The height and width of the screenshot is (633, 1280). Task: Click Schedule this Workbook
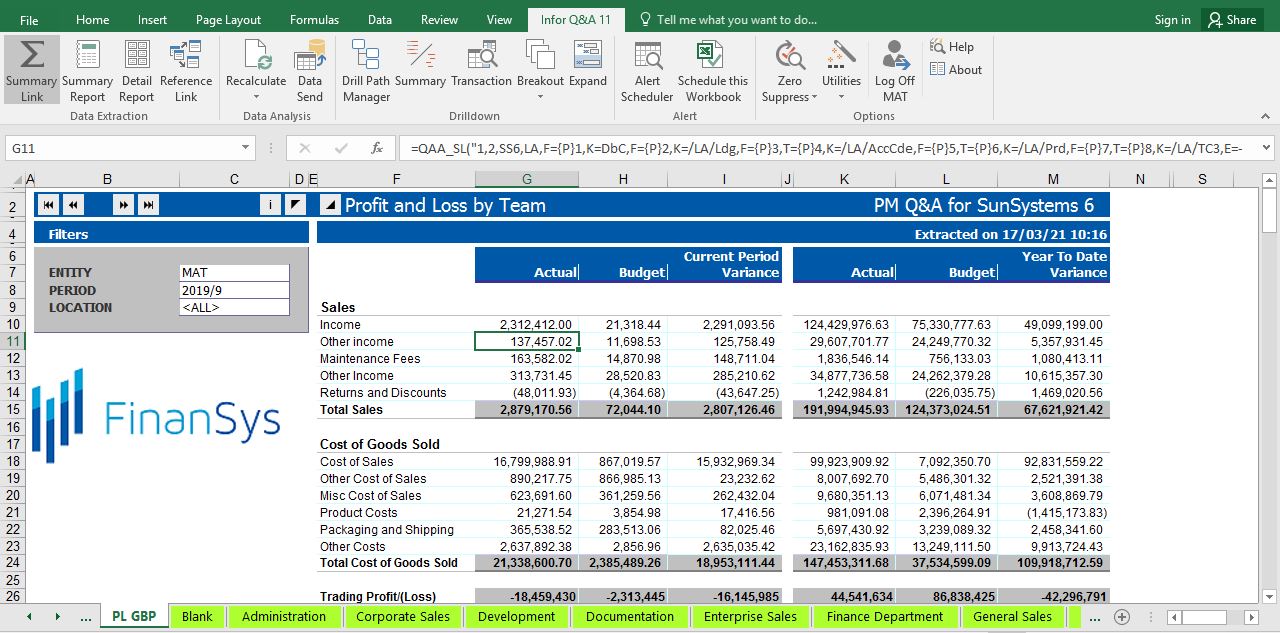click(713, 71)
